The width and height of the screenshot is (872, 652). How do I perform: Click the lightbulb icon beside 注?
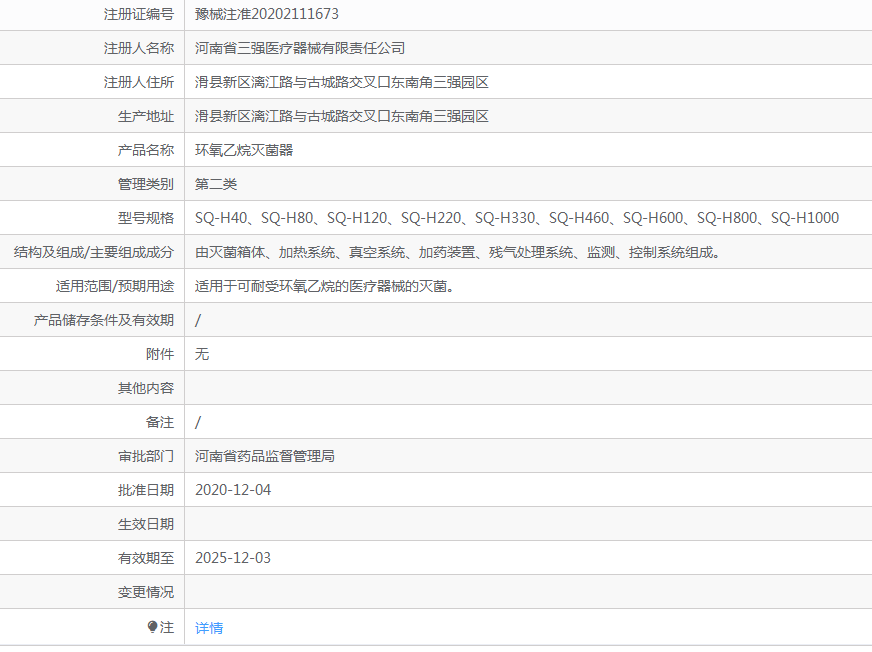152,627
